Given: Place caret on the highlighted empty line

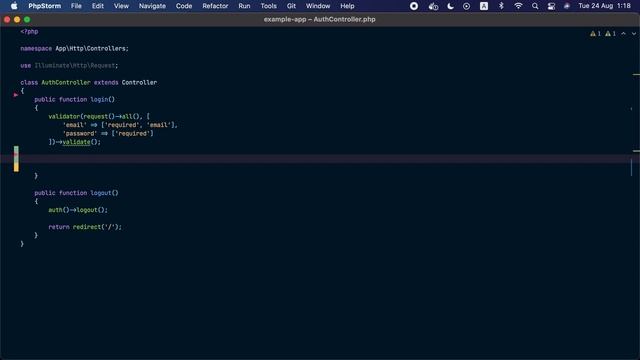Looking at the screenshot, I should coord(320,159).
